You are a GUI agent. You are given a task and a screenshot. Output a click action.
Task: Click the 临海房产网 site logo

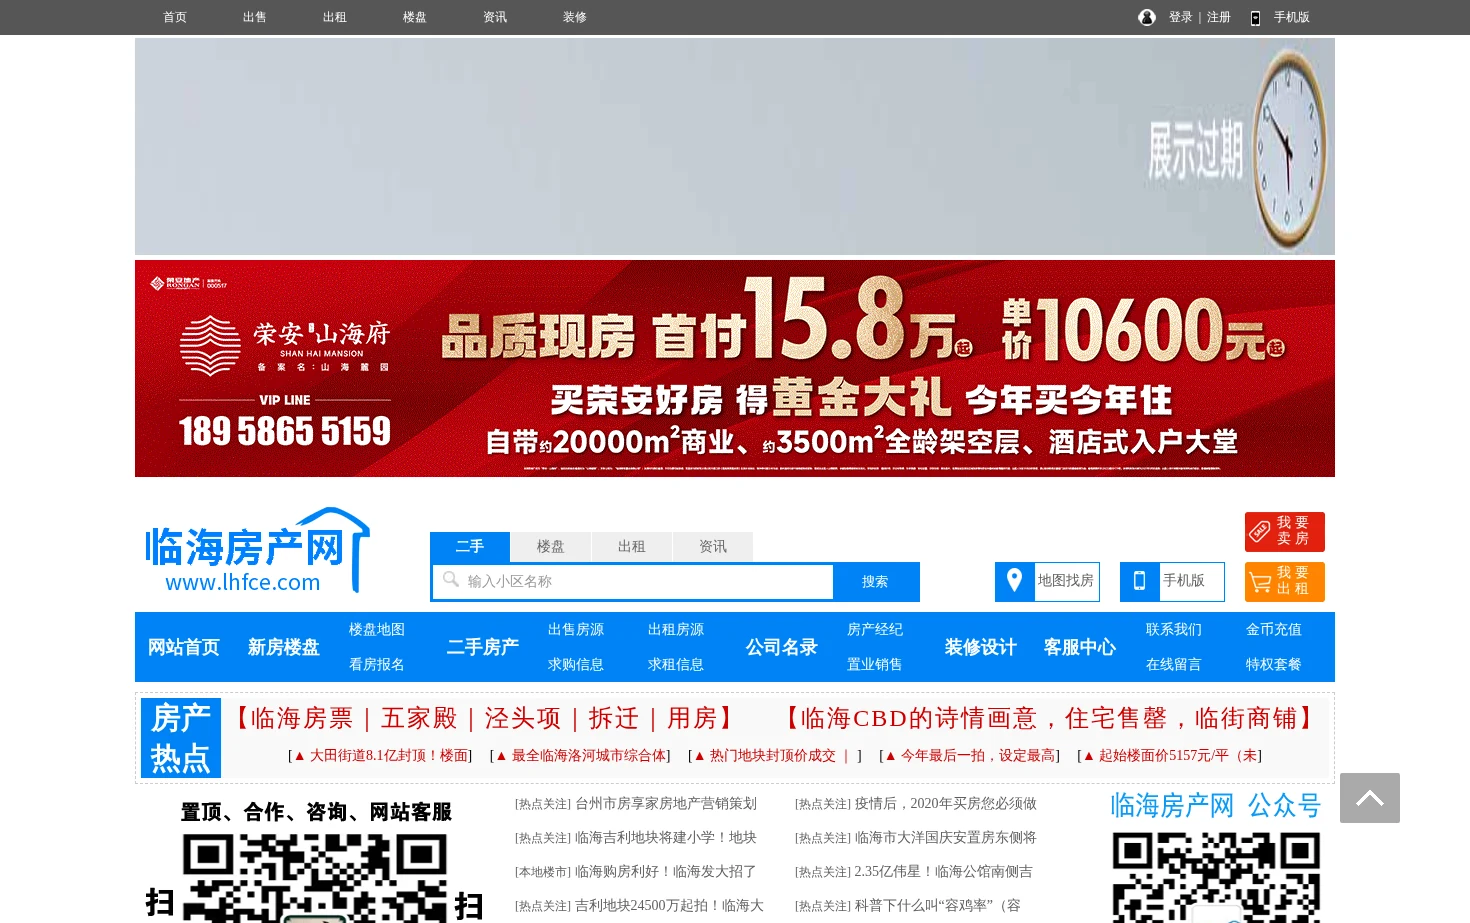coord(258,551)
